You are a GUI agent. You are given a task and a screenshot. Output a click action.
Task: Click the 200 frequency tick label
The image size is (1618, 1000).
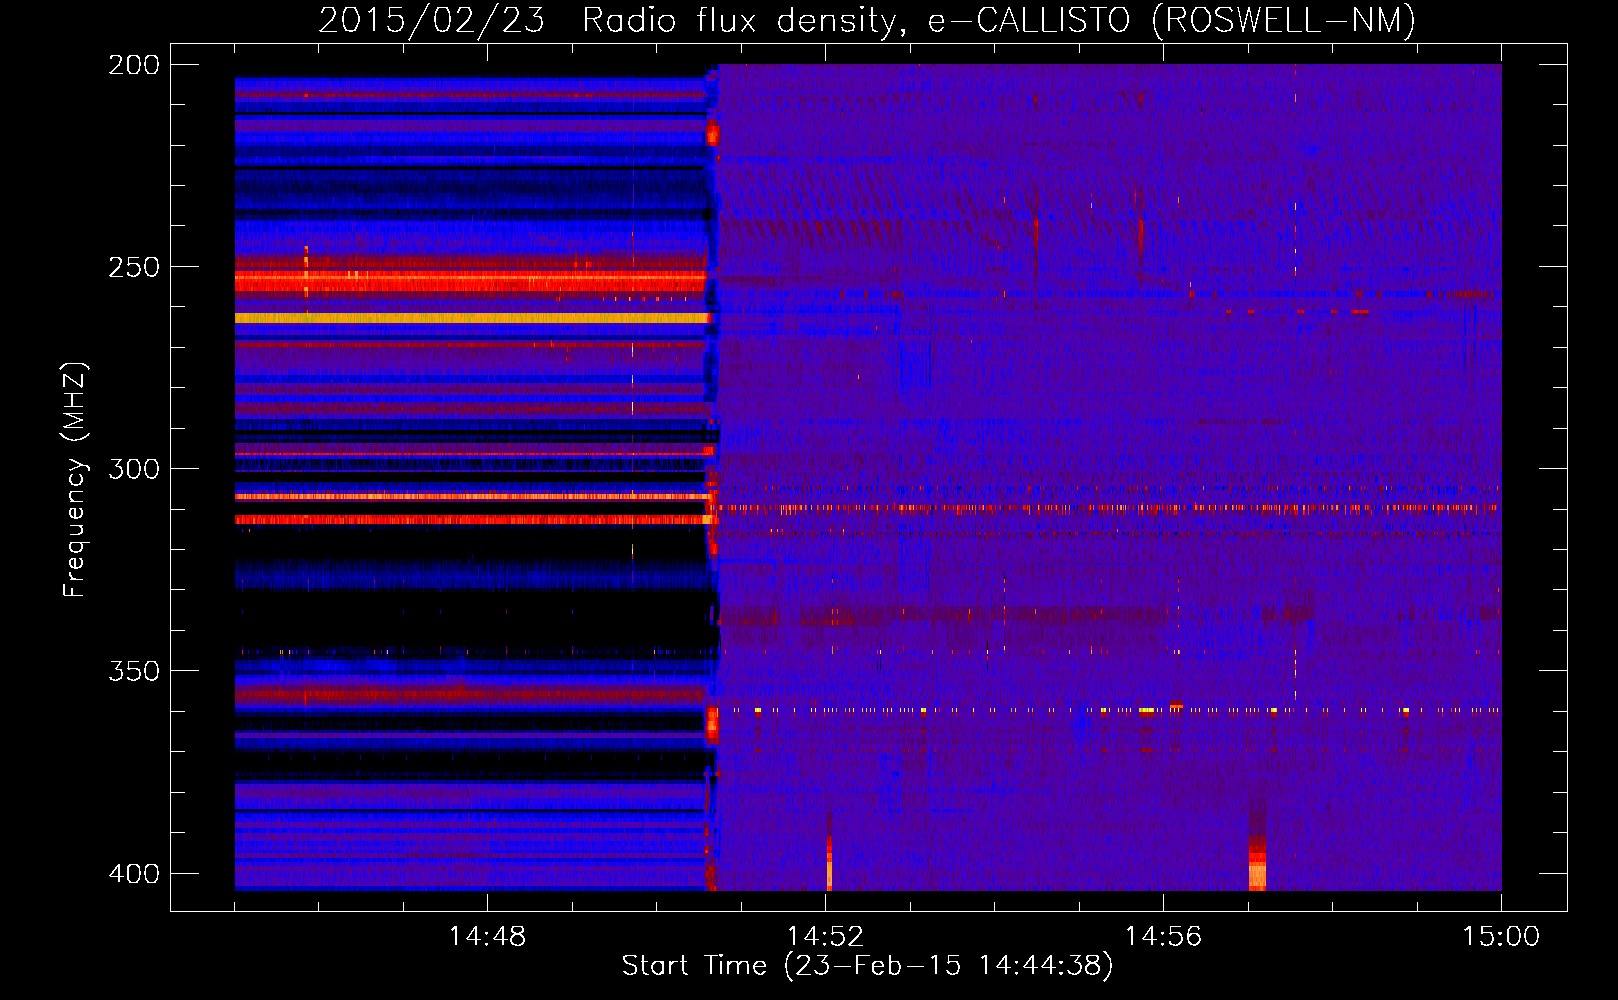pos(134,65)
